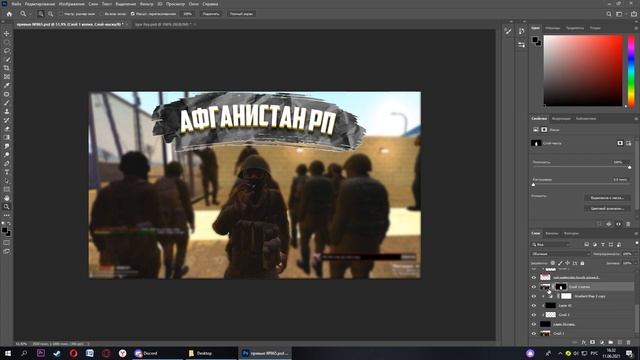Create a new group via folder icon
Viewport: 640px width, 360px height.
[611, 342]
